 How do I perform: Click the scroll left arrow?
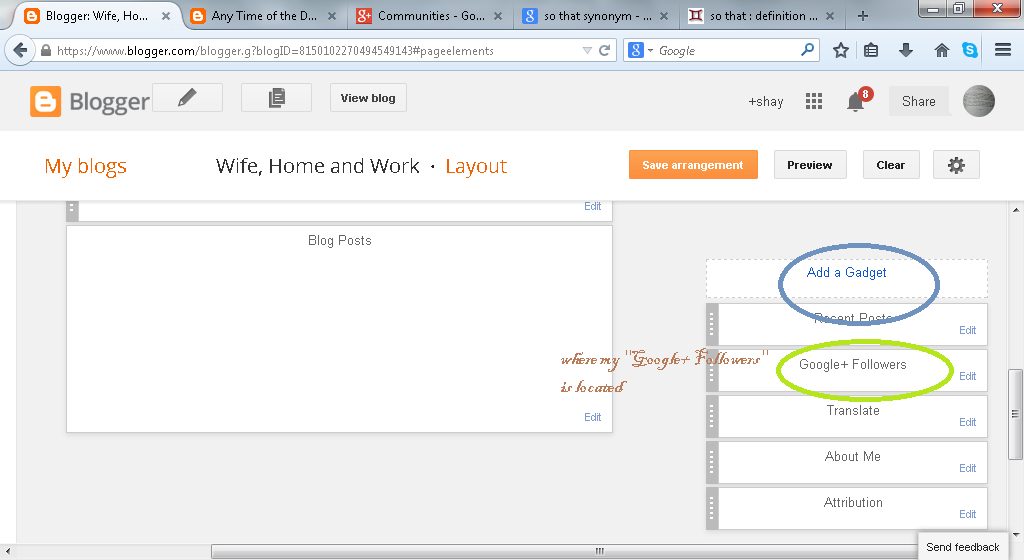(x=7, y=552)
